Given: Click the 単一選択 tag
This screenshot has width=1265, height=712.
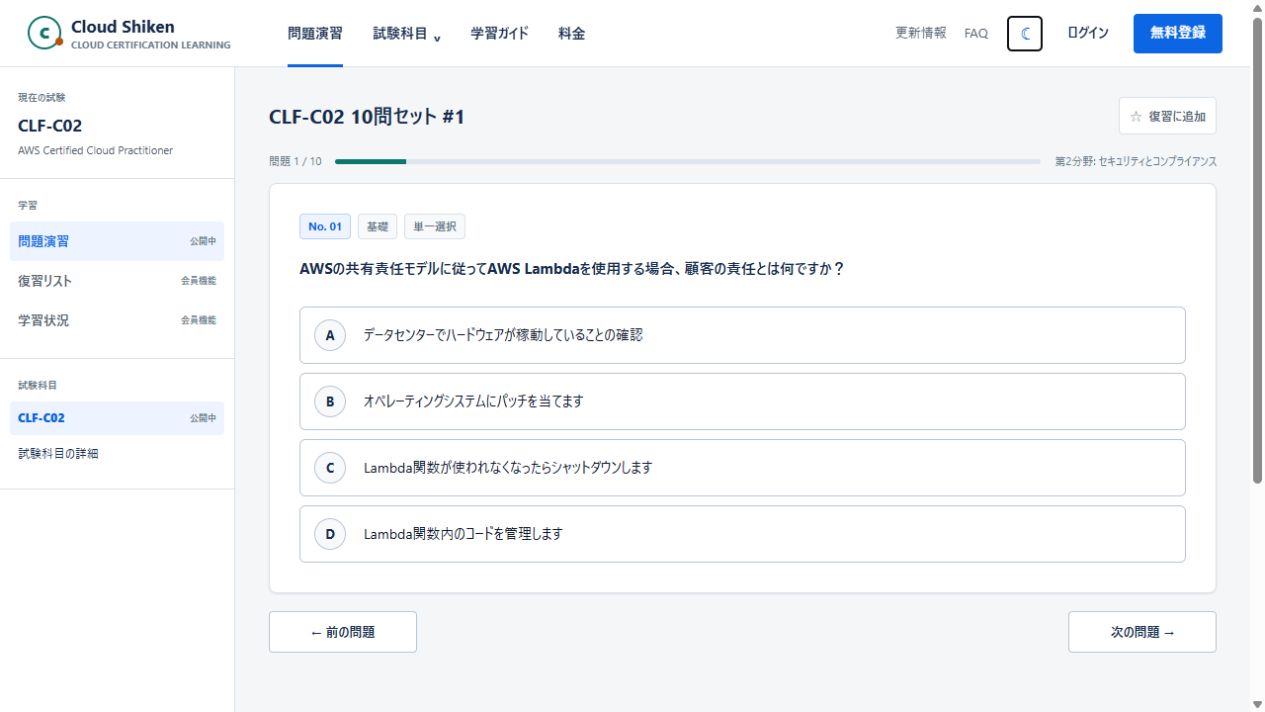Looking at the screenshot, I should coord(435,227).
